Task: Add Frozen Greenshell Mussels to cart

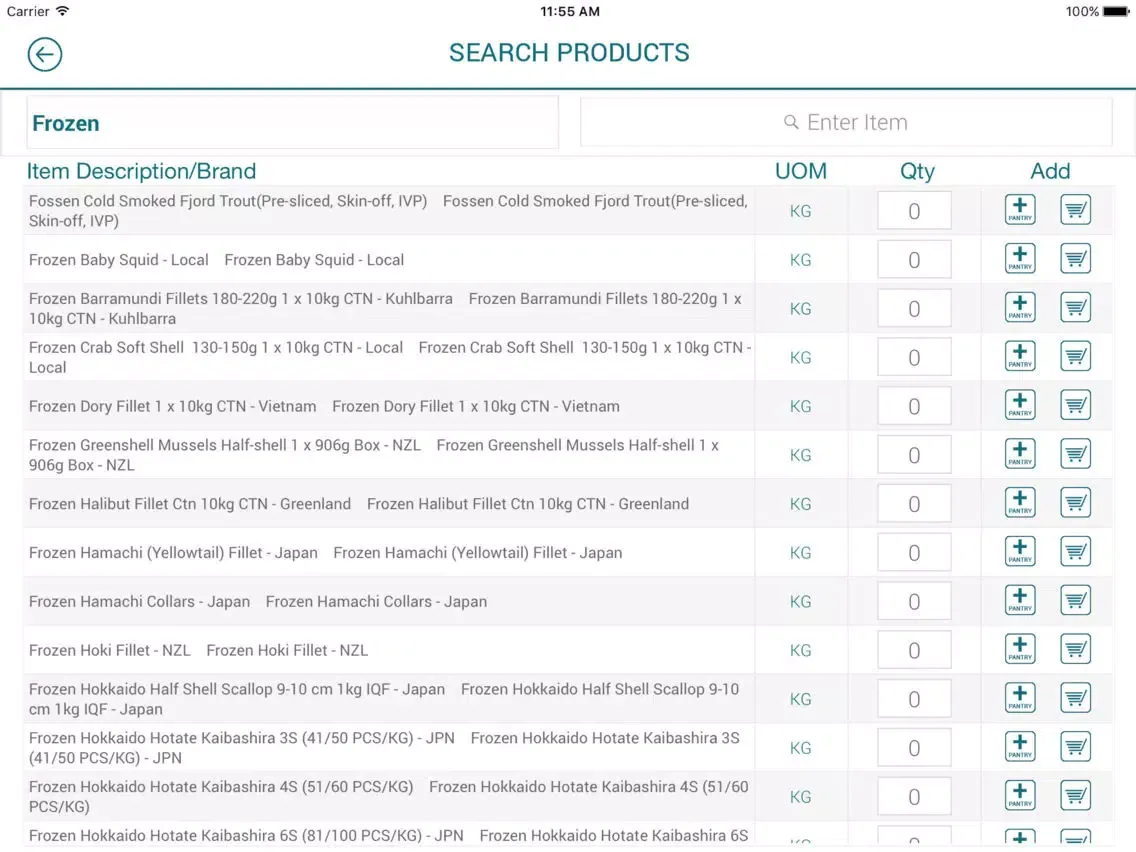Action: [1075, 454]
